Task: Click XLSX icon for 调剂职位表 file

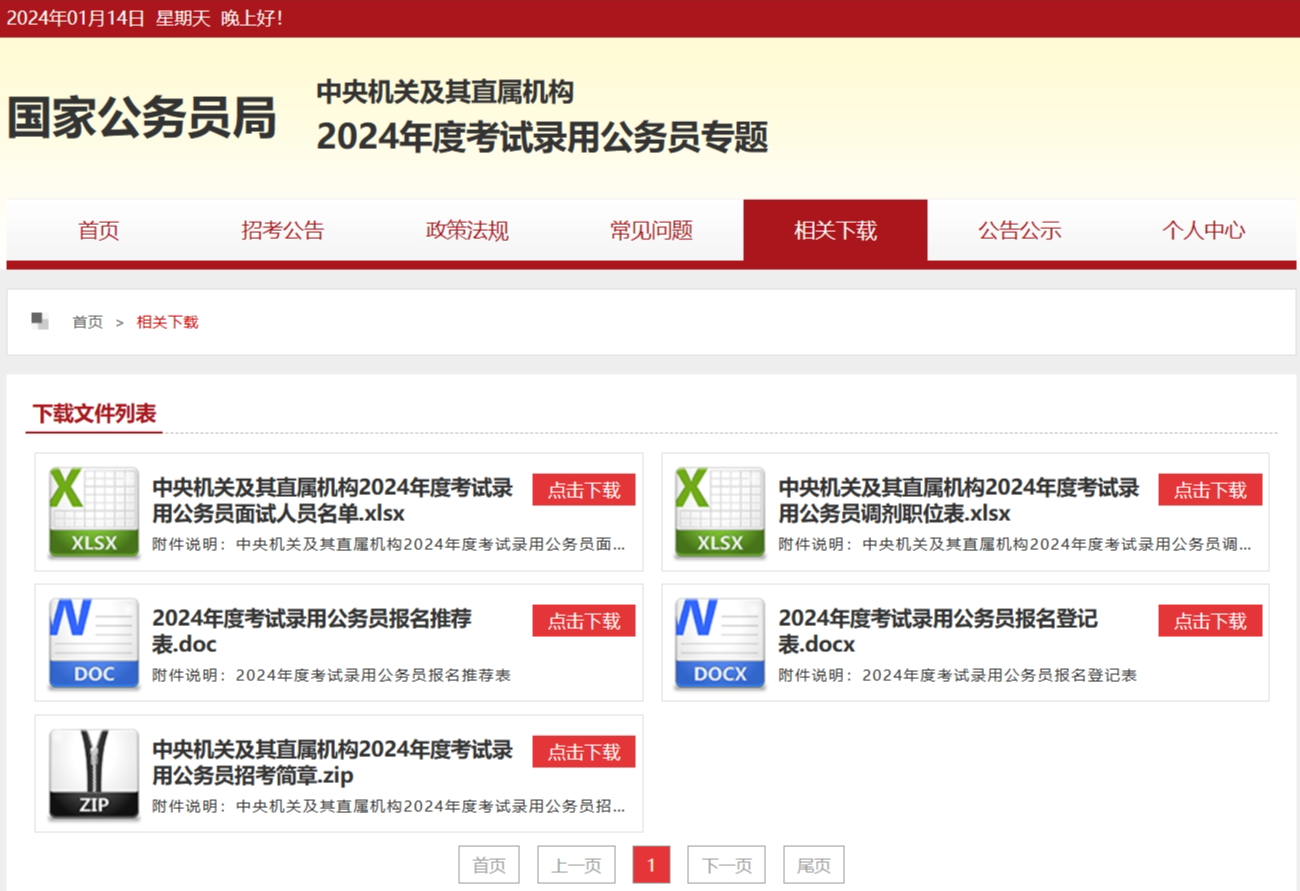Action: tap(720, 512)
